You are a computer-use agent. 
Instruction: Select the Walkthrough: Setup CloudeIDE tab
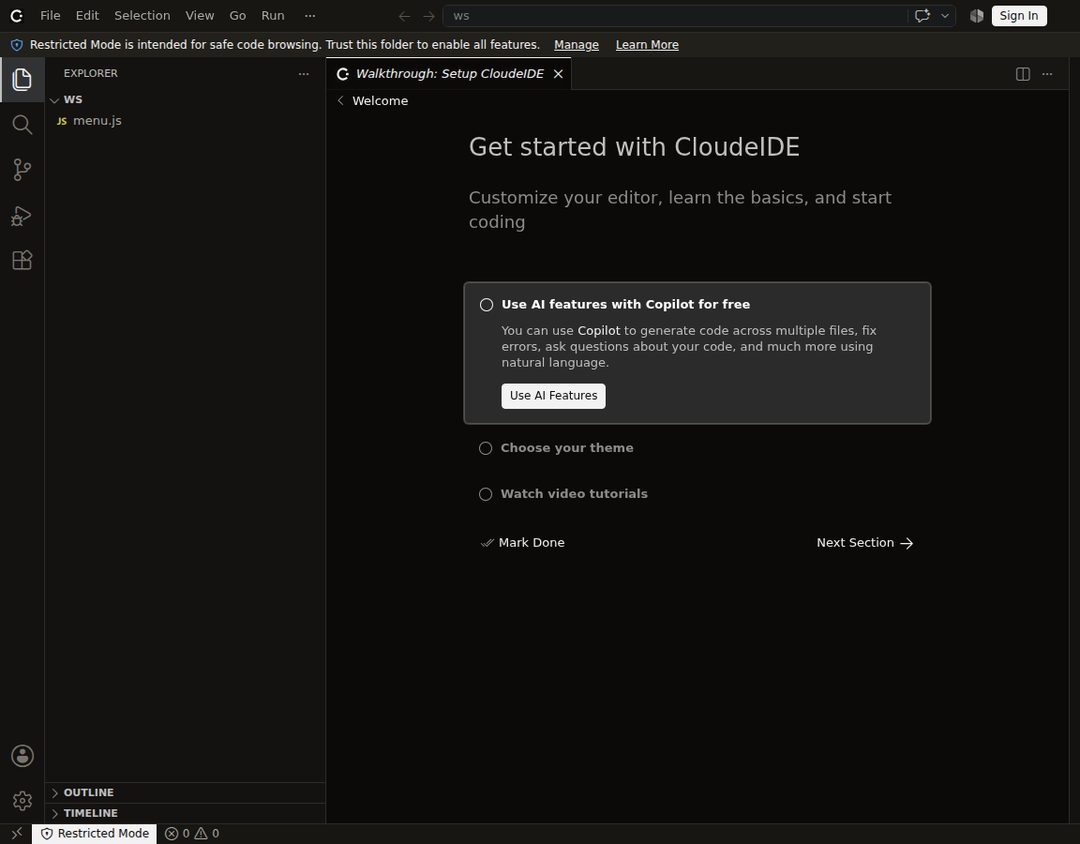click(449, 74)
